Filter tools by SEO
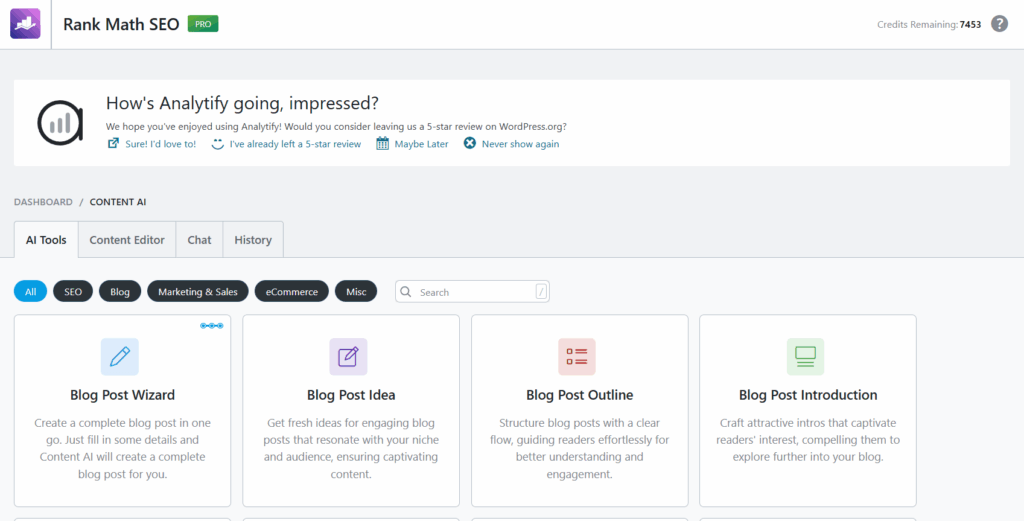 tap(73, 292)
